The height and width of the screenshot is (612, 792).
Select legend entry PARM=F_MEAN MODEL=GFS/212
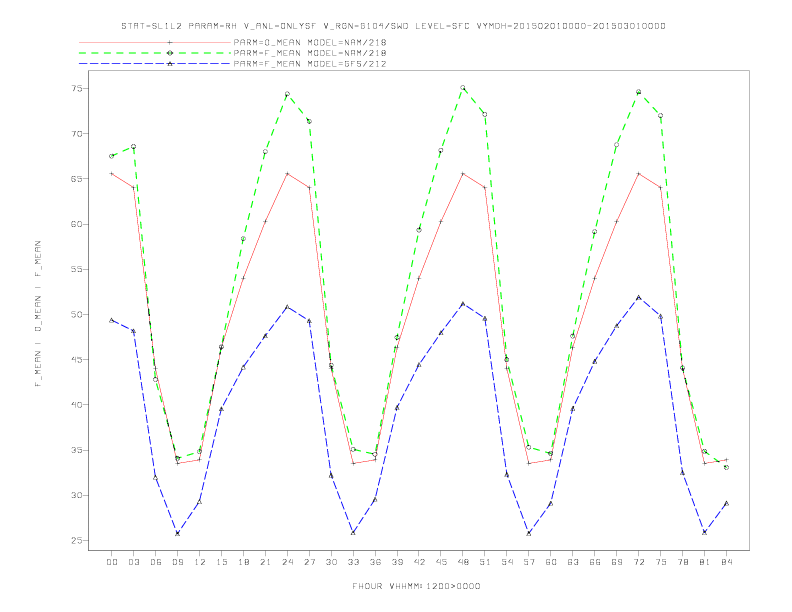(x=310, y=64)
